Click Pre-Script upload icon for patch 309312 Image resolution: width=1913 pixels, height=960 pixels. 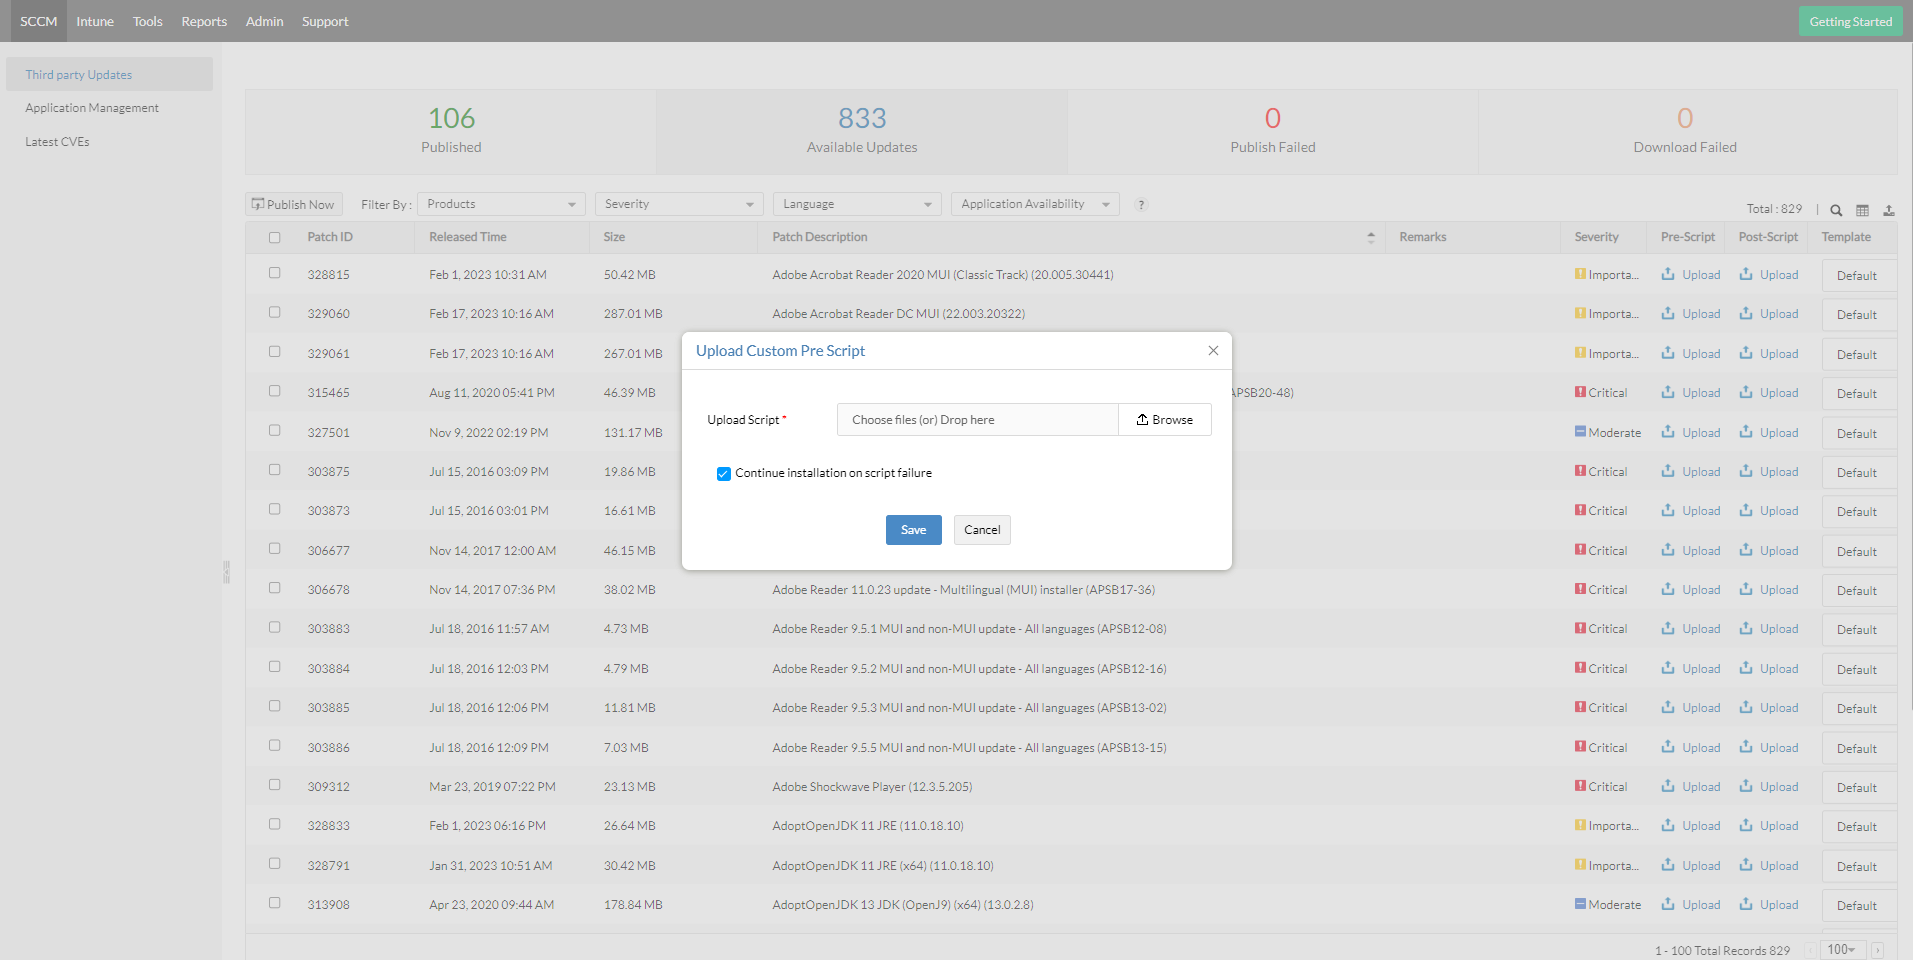(x=1668, y=786)
